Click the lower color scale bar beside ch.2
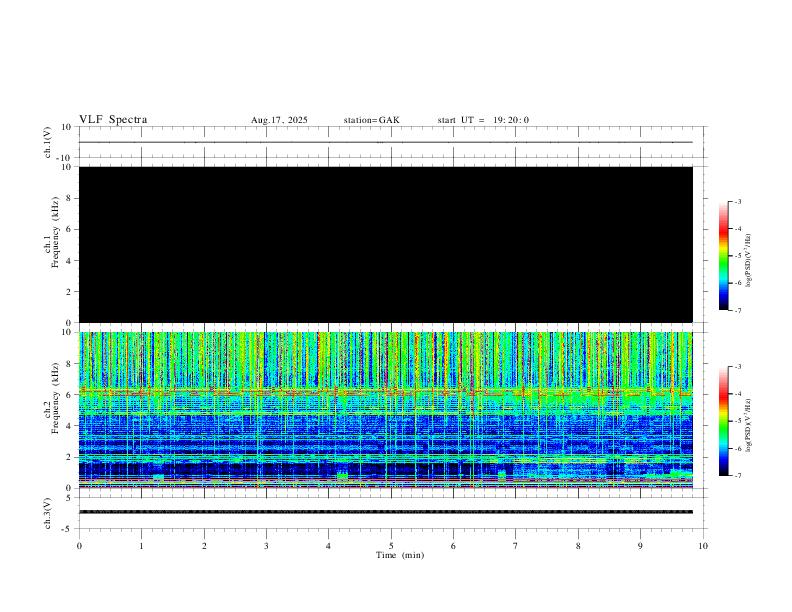The height and width of the screenshot is (612, 792). (723, 421)
